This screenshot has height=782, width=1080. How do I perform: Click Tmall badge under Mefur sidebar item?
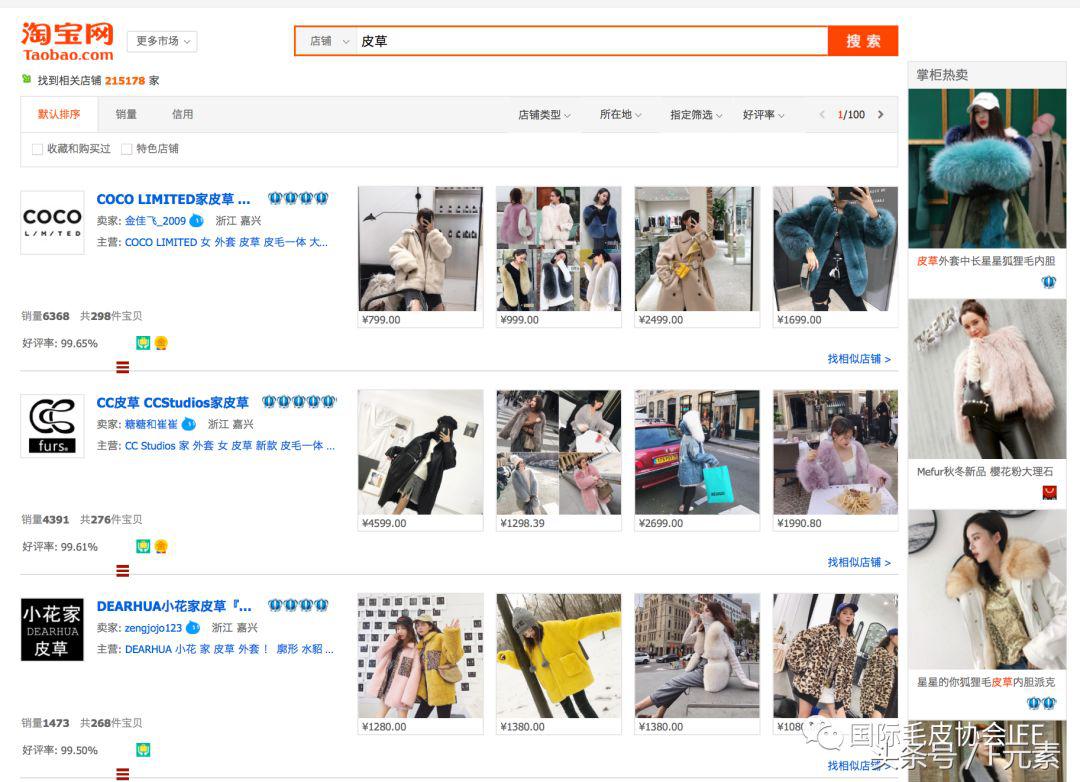1049,492
